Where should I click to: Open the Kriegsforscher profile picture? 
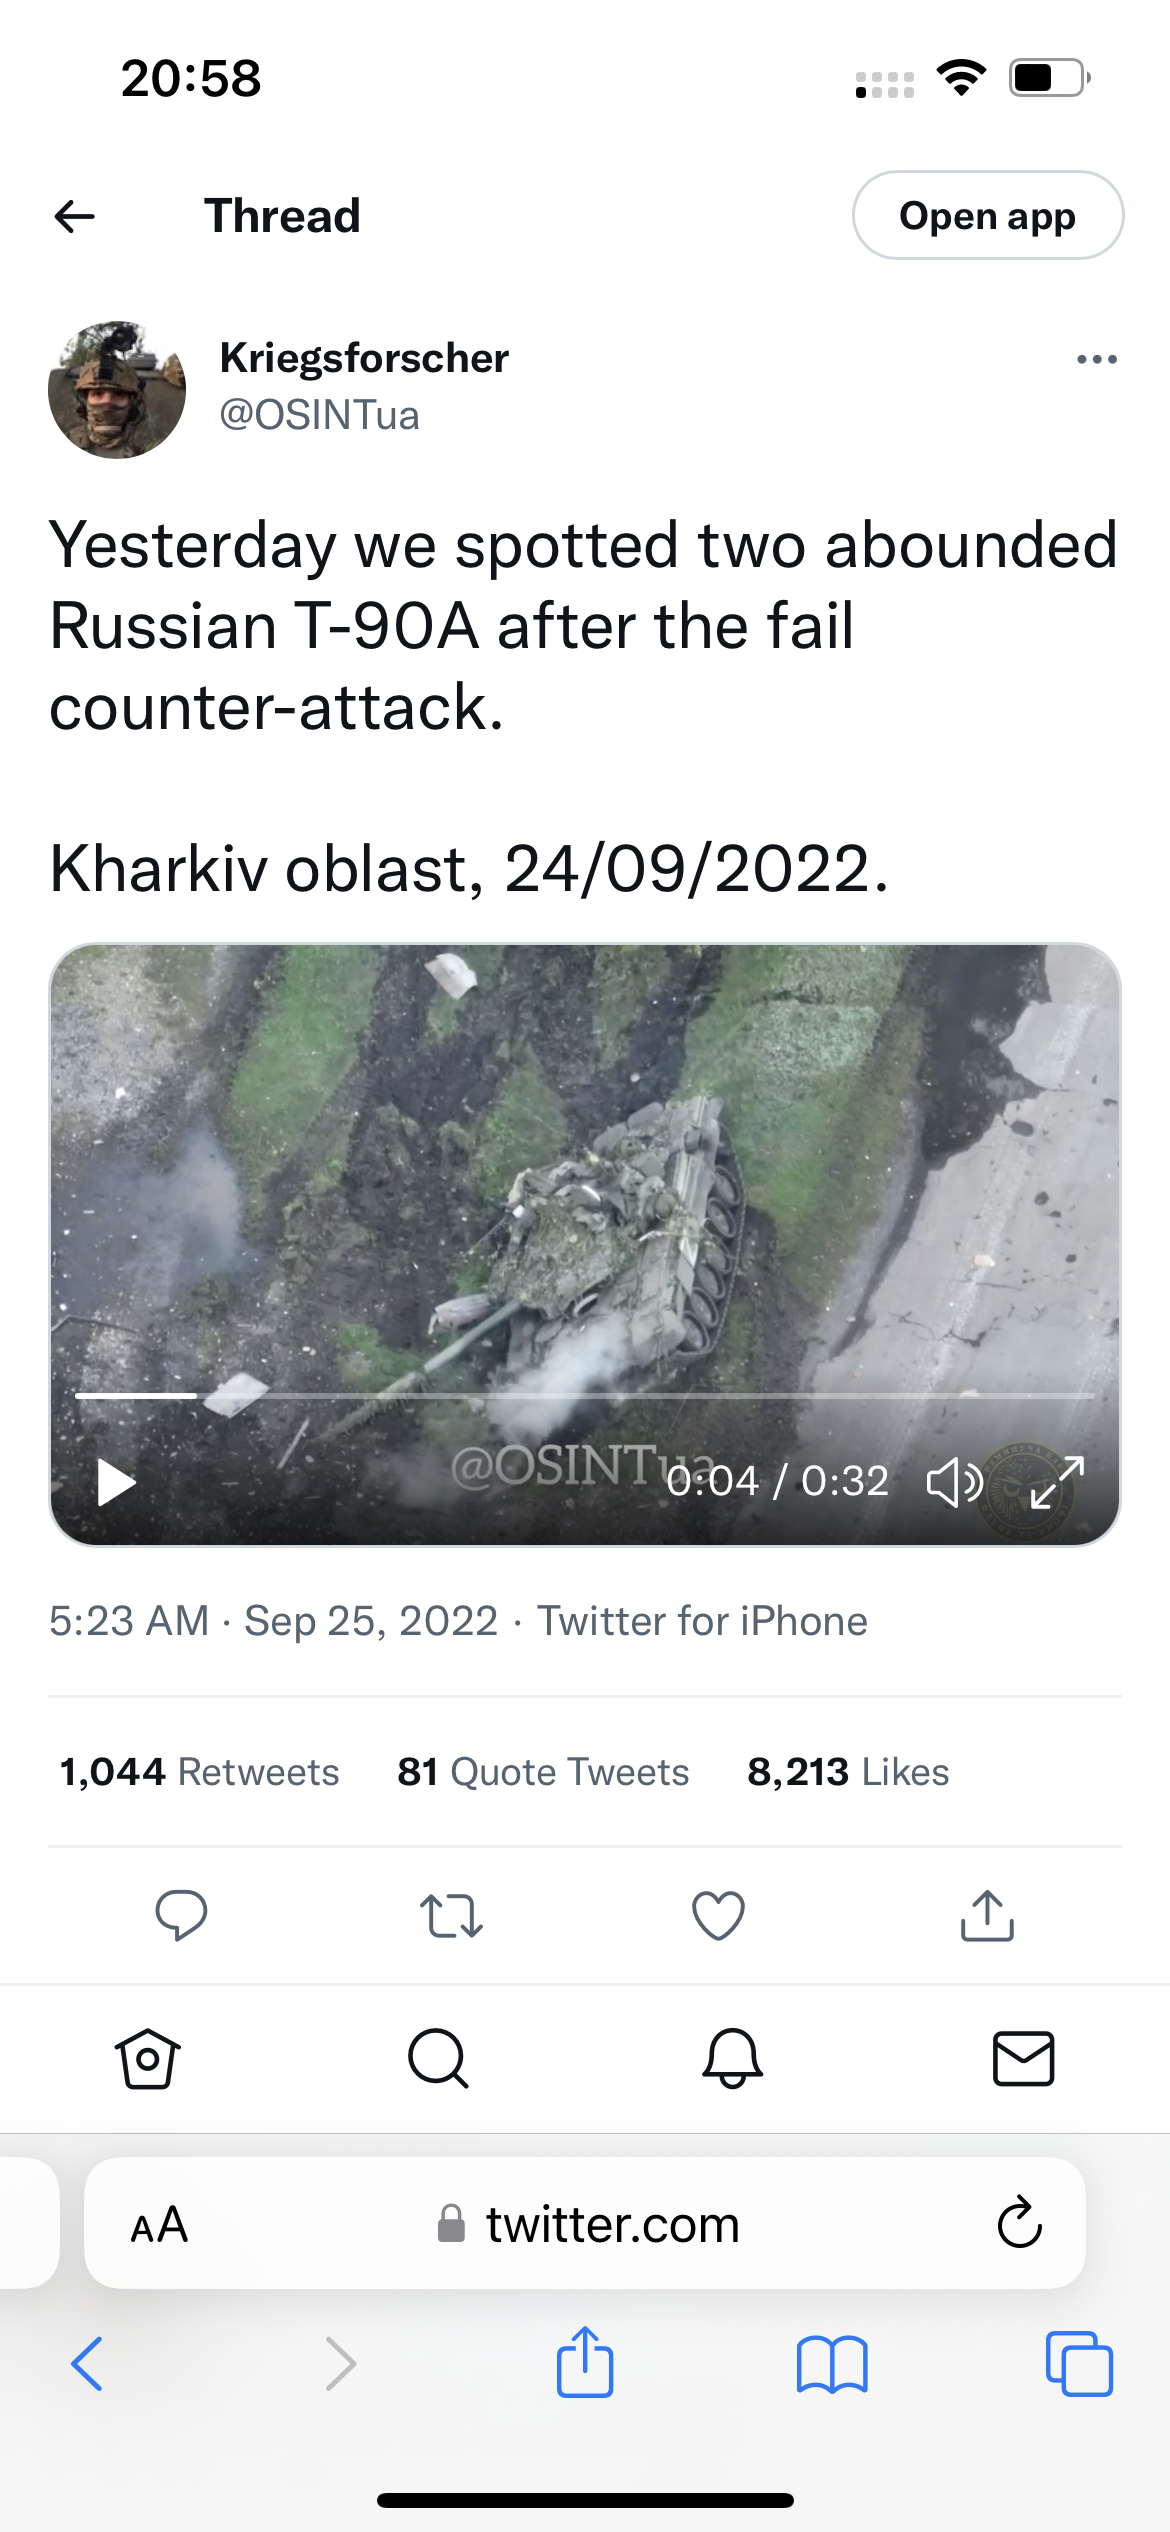coord(117,390)
